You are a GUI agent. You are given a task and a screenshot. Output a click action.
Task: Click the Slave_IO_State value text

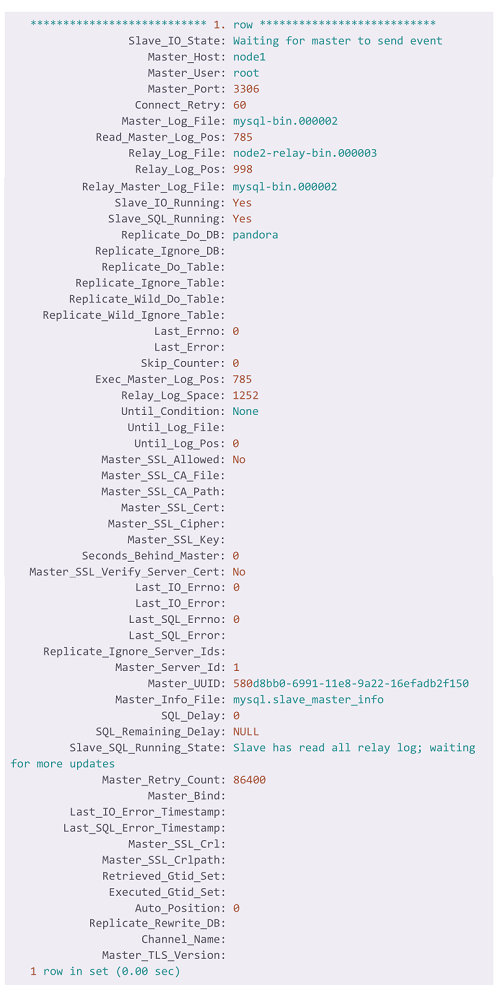(337, 41)
